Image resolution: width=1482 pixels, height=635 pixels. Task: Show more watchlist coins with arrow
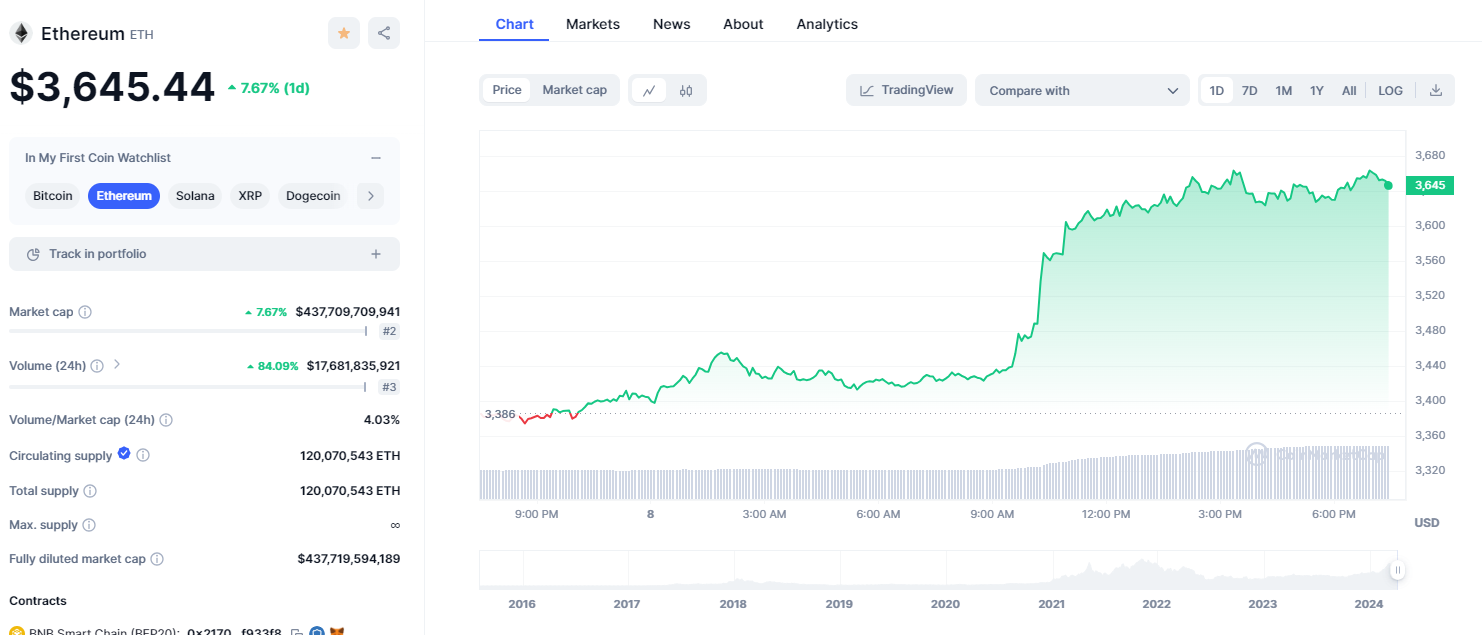click(x=371, y=196)
